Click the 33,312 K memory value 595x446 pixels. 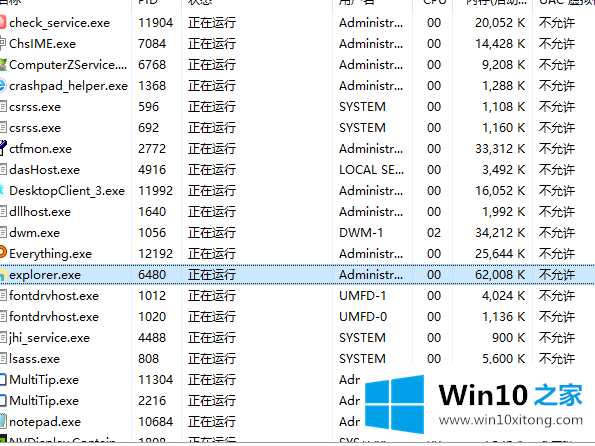500,149
